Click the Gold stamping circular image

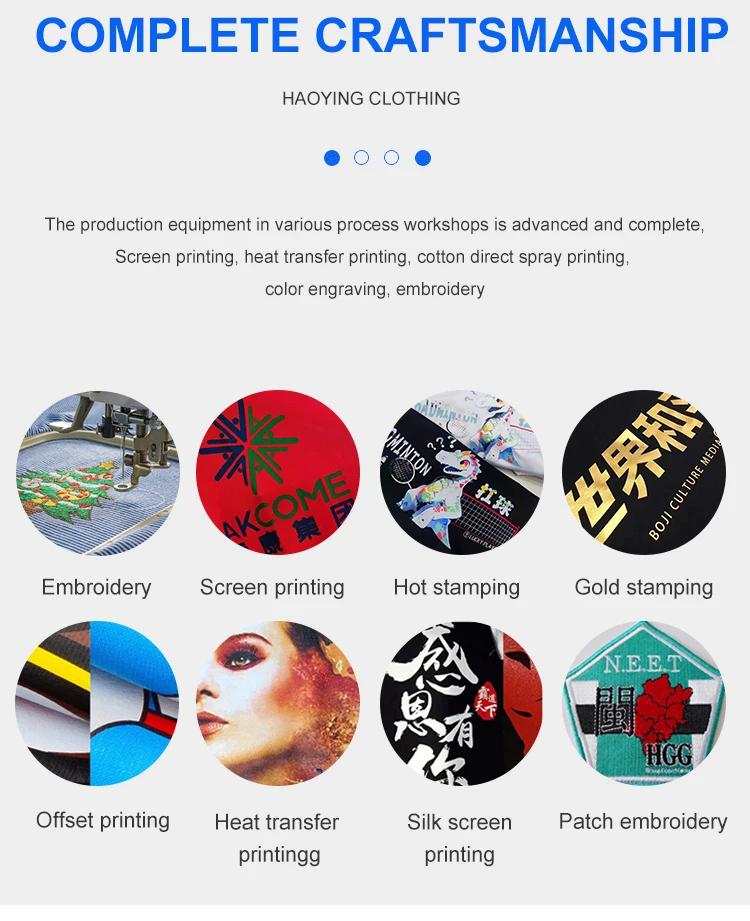coord(644,473)
